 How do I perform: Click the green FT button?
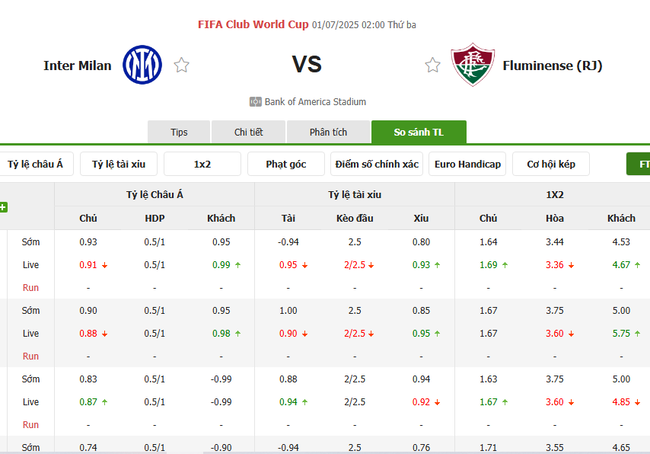pos(638,164)
